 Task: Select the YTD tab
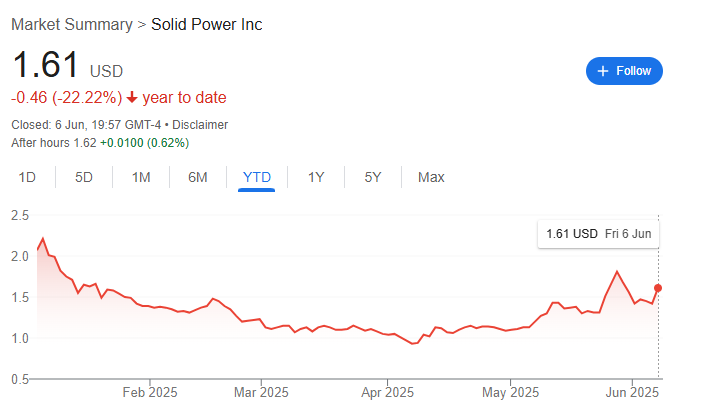coord(257,177)
